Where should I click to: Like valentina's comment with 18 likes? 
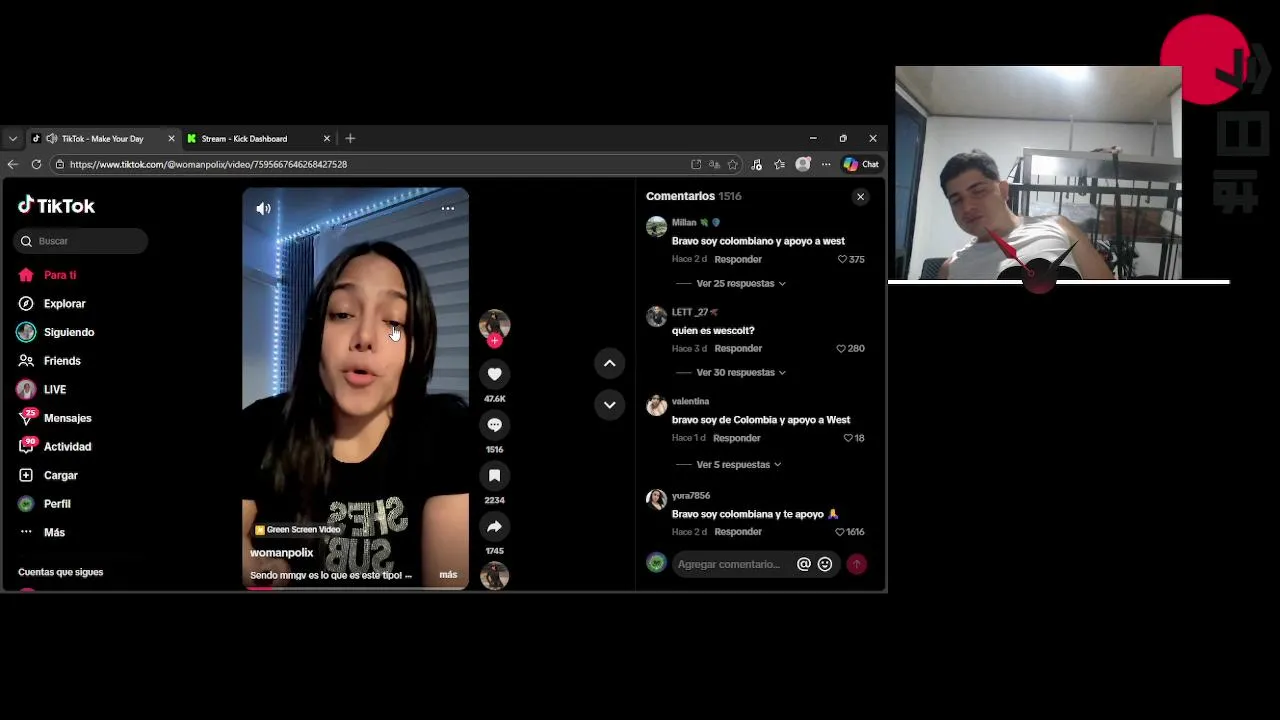[848, 439]
